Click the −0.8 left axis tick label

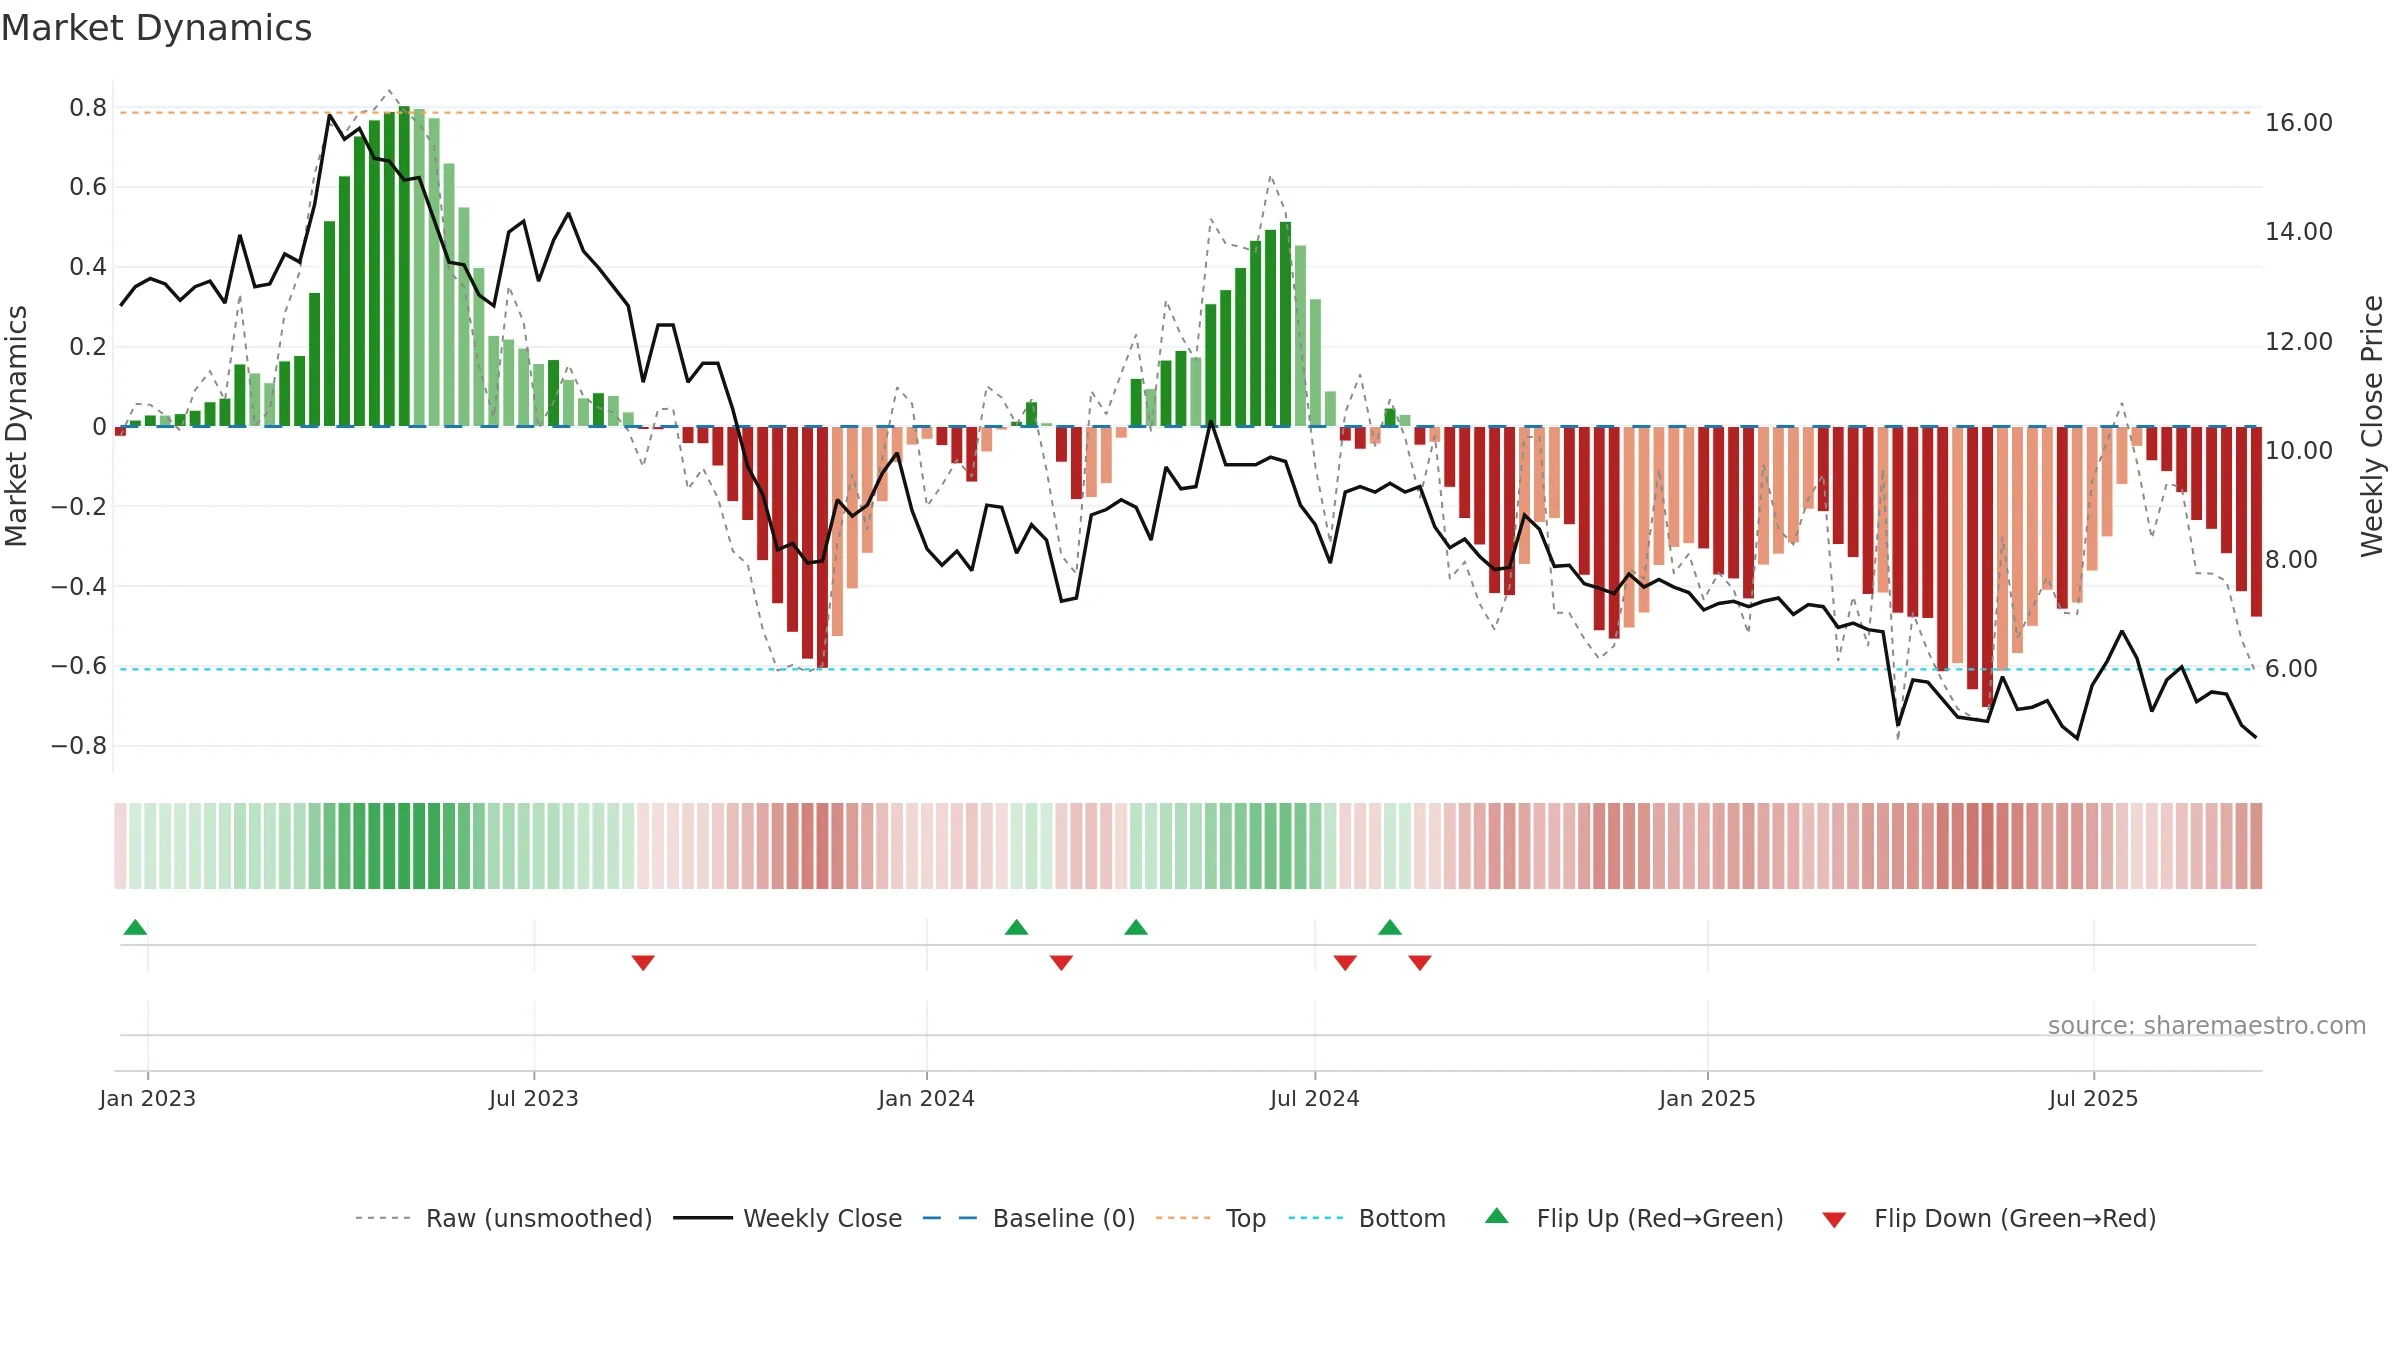tap(79, 746)
